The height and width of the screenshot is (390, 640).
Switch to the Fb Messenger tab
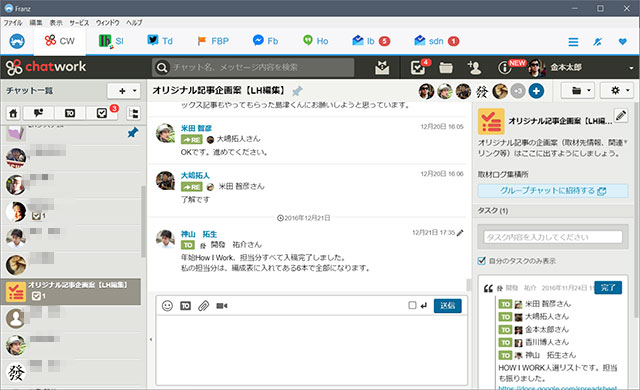coord(265,41)
